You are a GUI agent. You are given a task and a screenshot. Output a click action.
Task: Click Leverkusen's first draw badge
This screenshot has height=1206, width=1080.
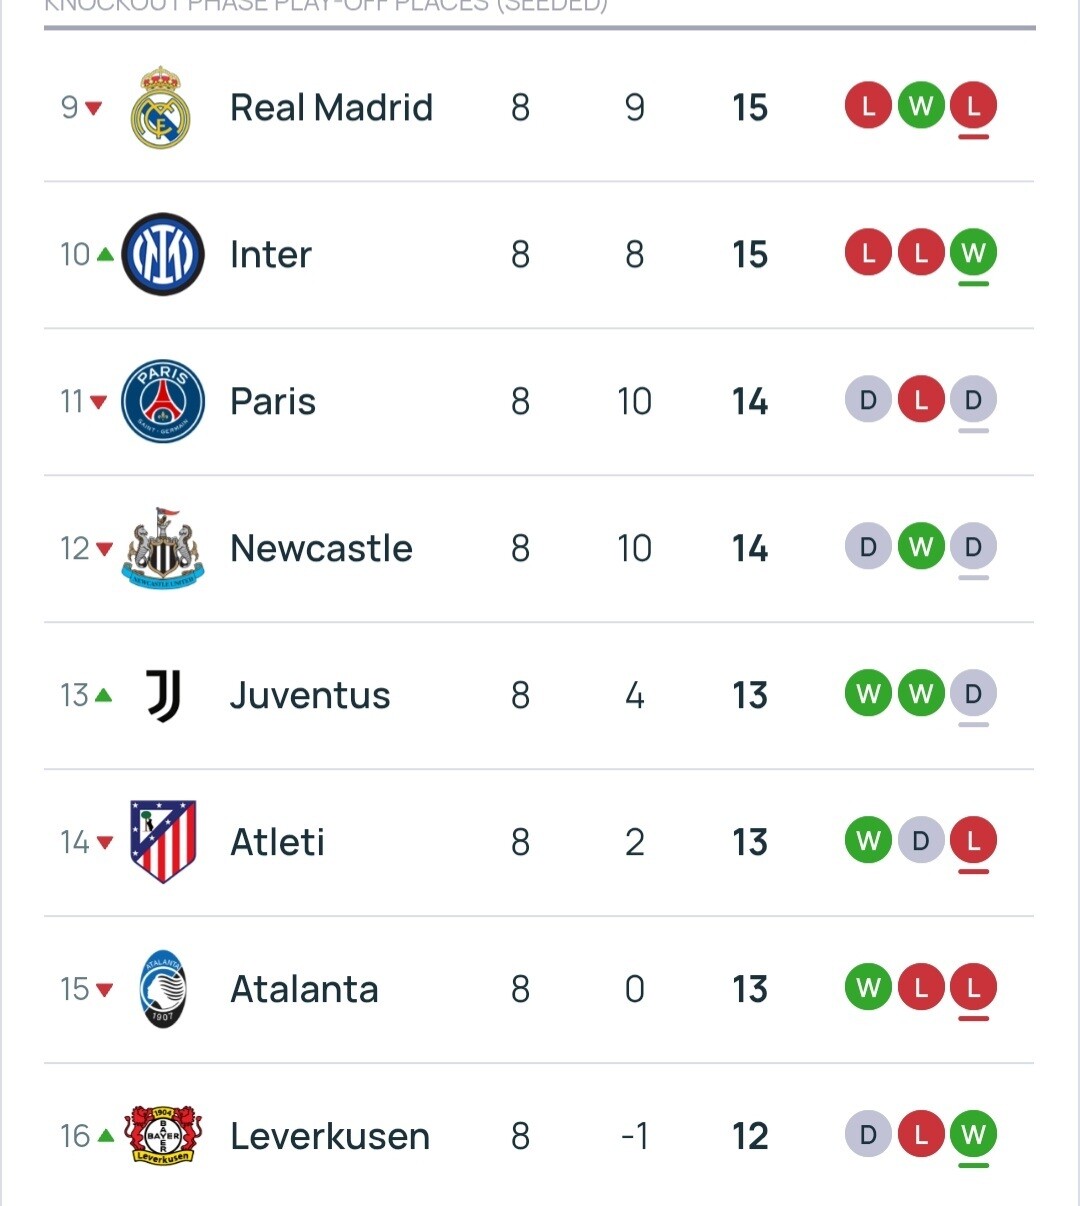[868, 1135]
